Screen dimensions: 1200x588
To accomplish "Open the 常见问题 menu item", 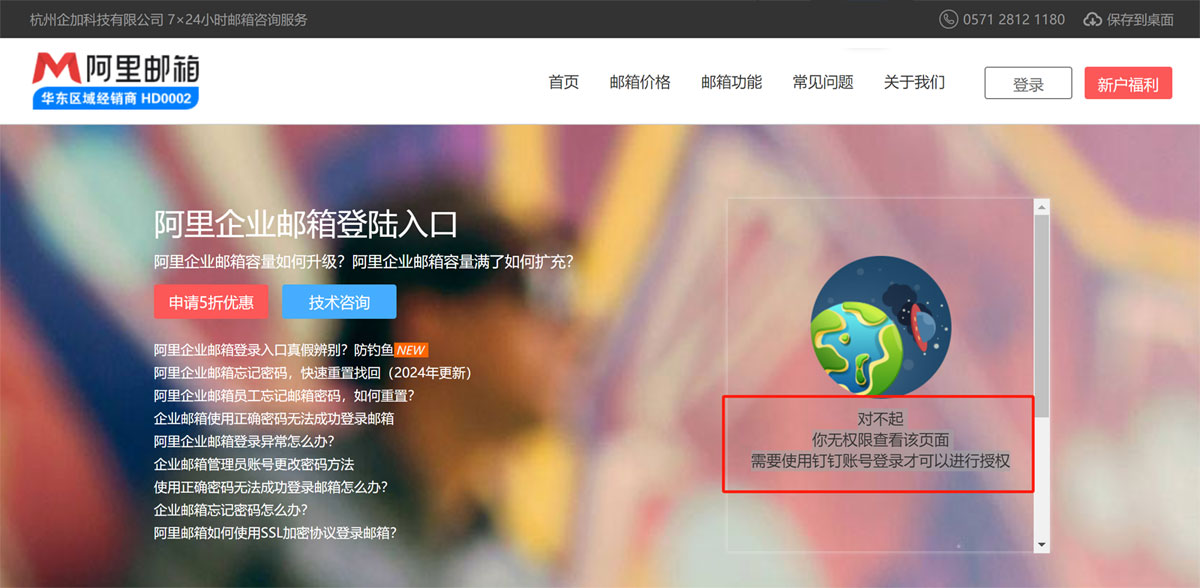I will click(x=823, y=82).
